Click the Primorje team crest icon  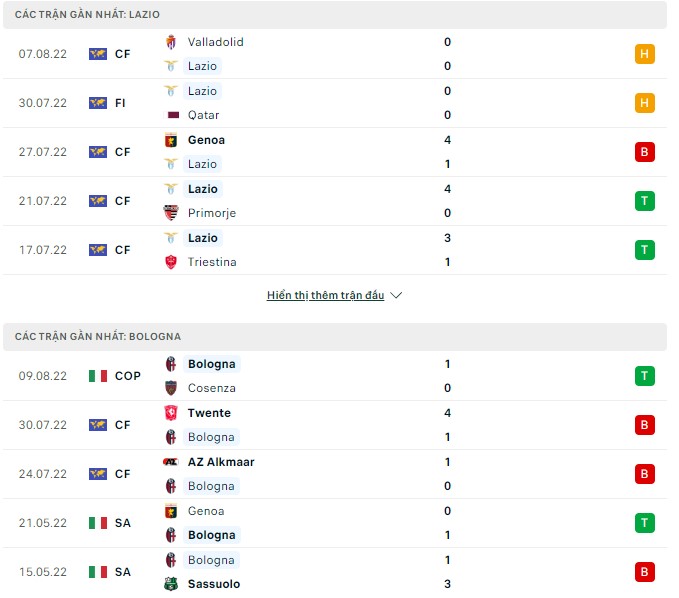171,213
